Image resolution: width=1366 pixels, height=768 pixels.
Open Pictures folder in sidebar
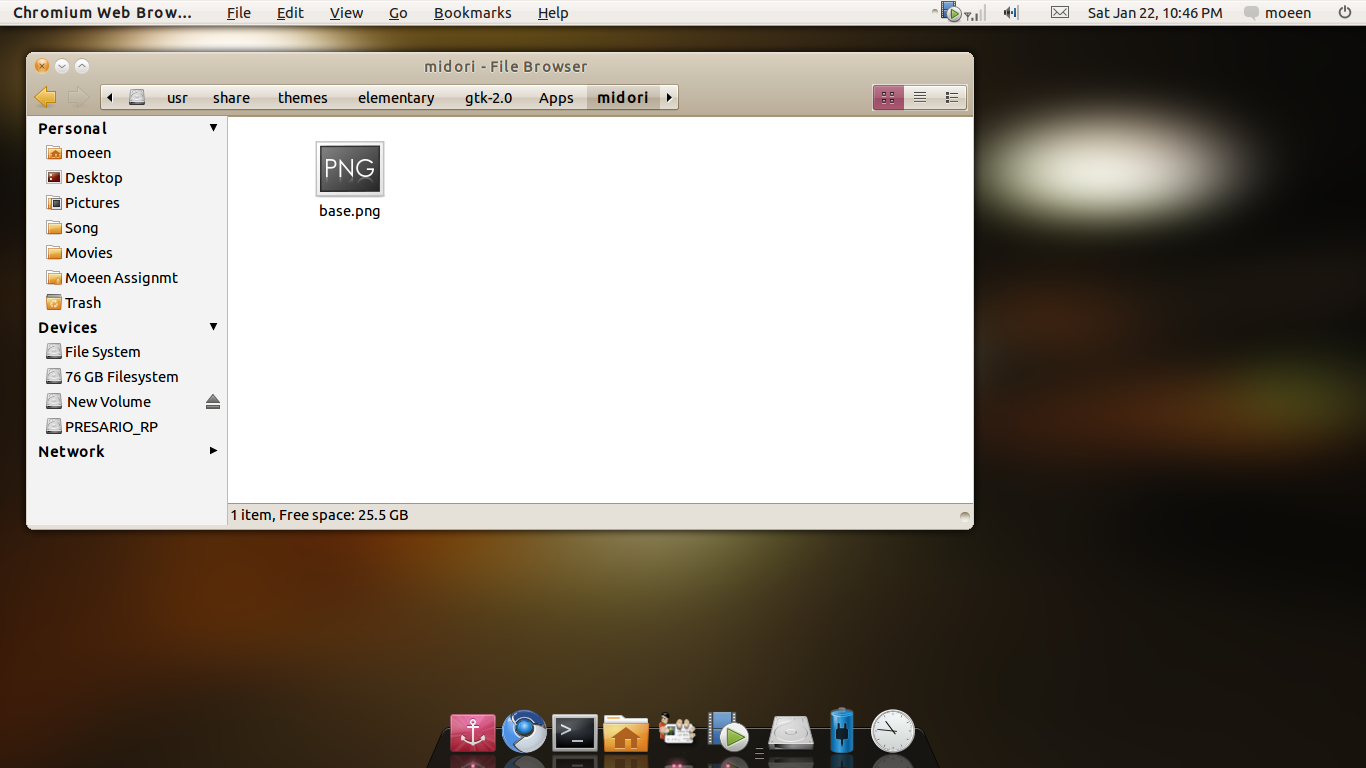click(92, 203)
